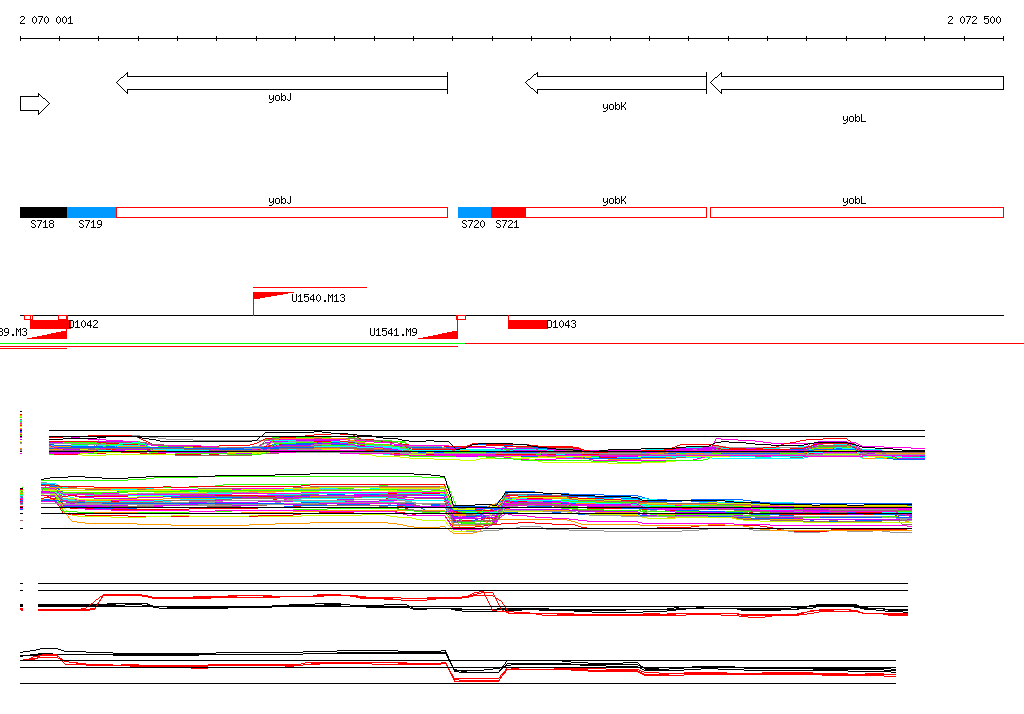Click the 2 072 500 end coordinate
The width and height of the screenshot is (1024, 714).
coord(974,20)
